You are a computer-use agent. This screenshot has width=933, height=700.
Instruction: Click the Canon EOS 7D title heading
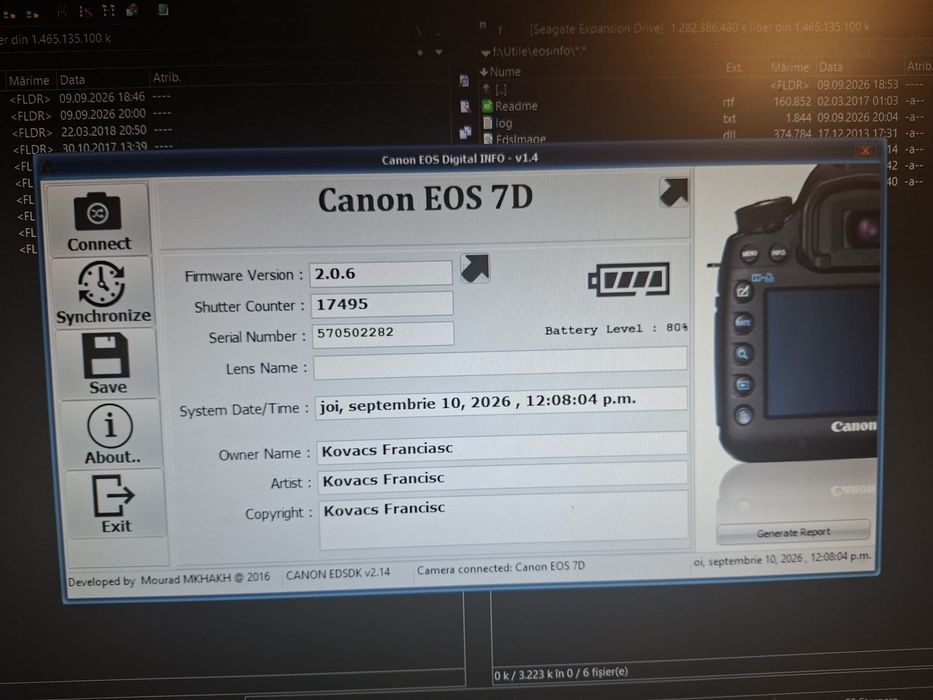point(425,199)
